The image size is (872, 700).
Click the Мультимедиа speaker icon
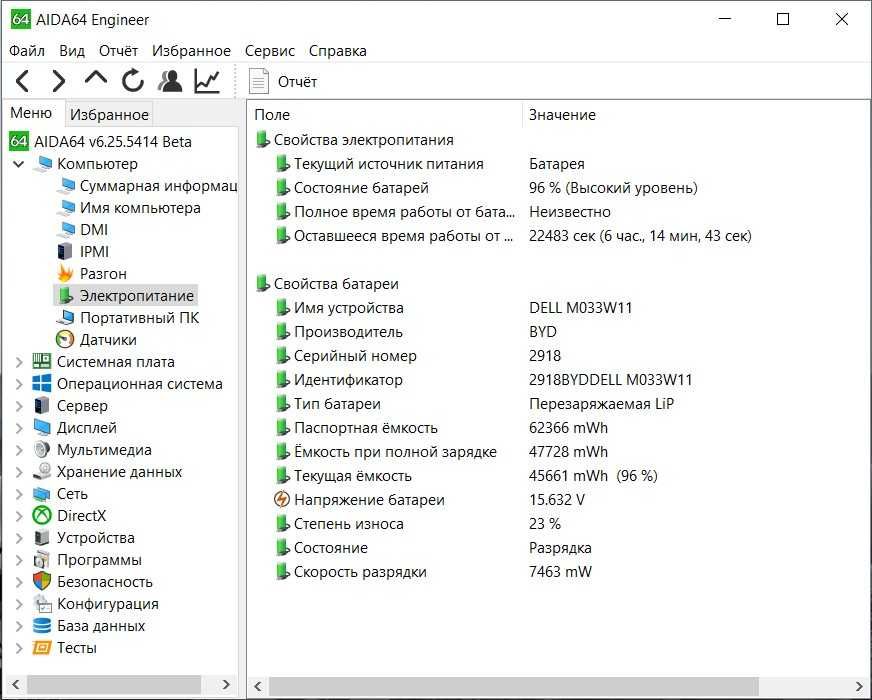point(42,449)
